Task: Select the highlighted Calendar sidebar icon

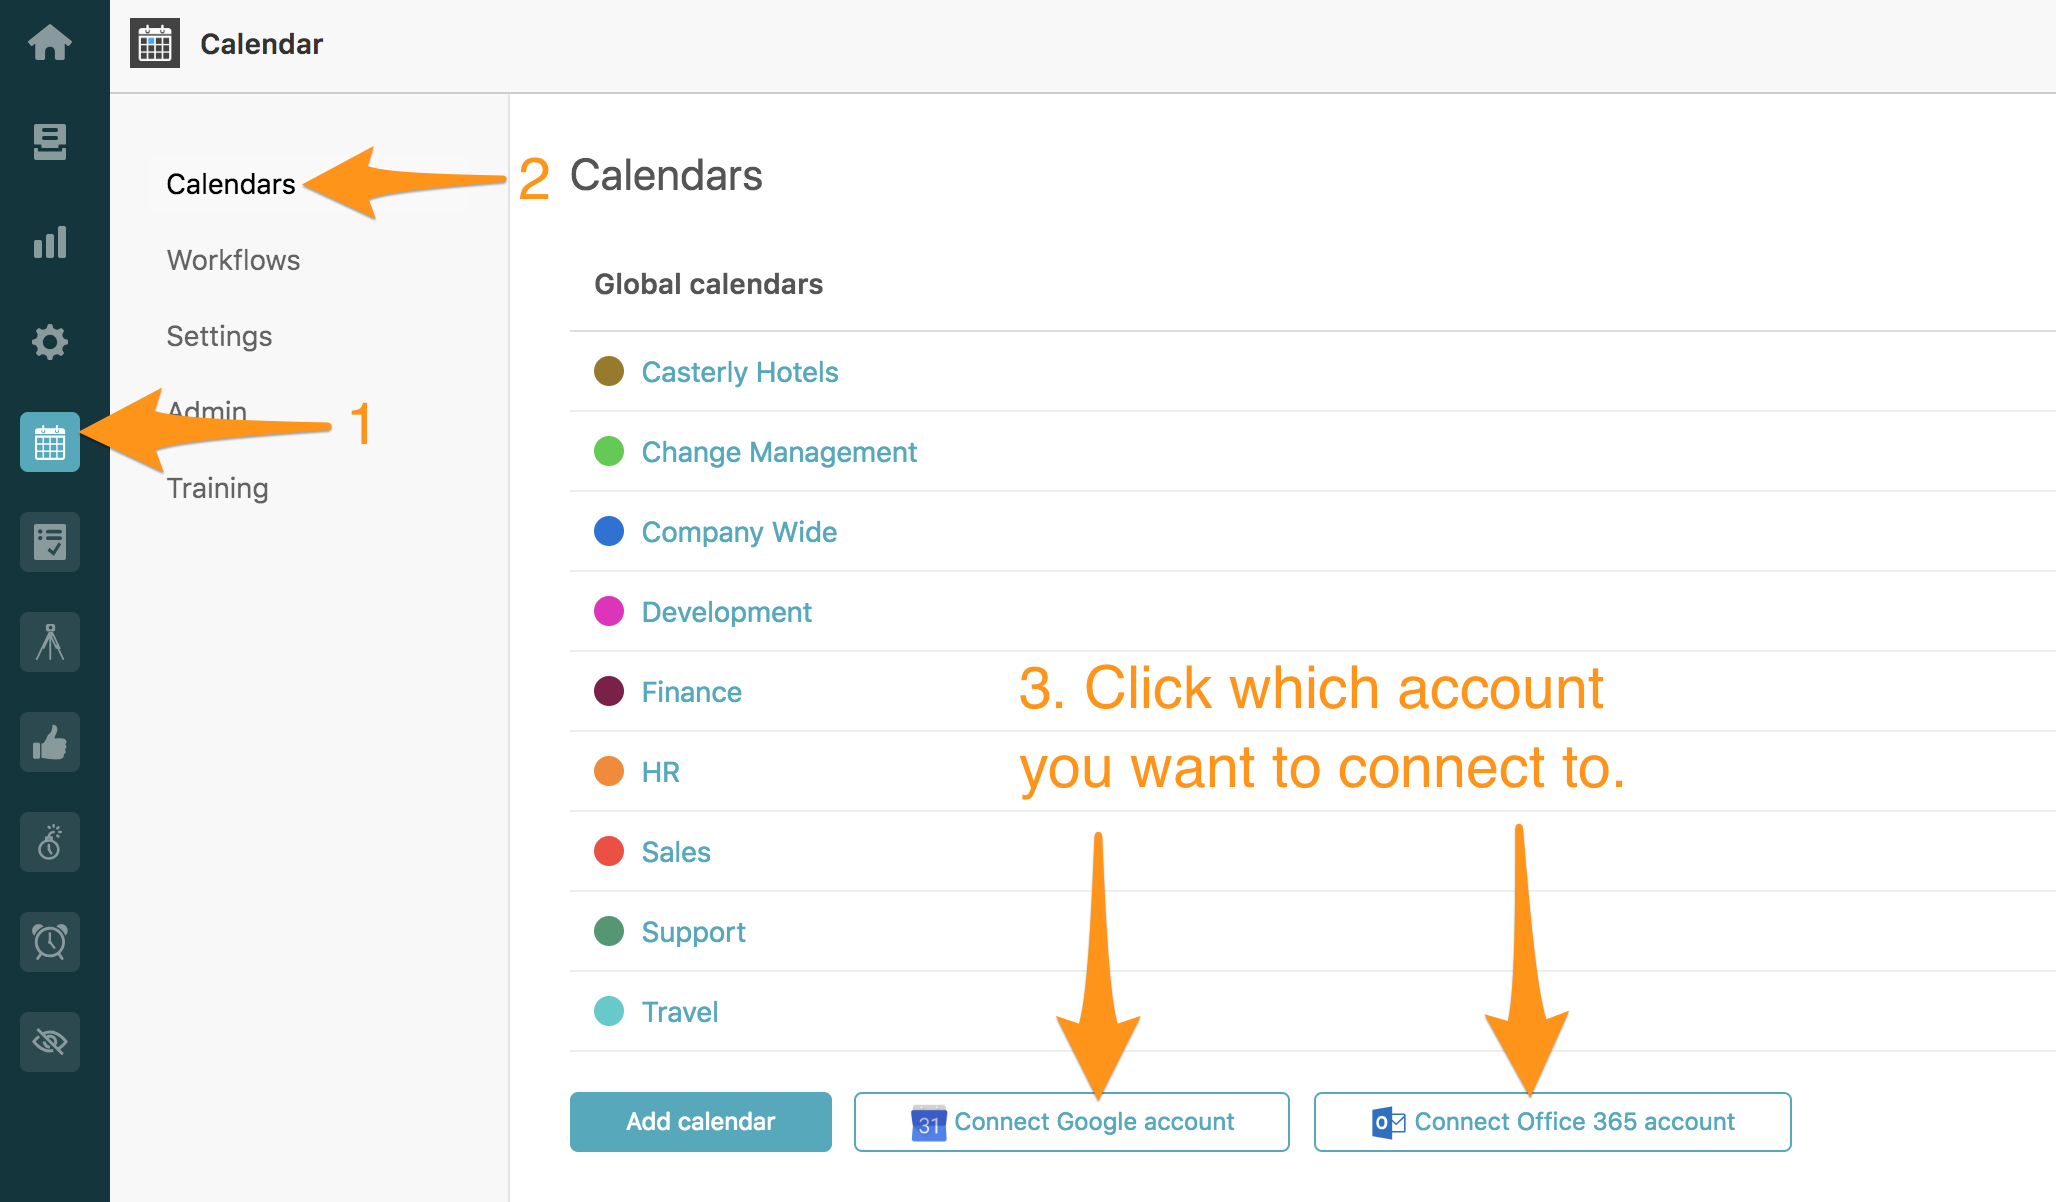Action: click(49, 442)
